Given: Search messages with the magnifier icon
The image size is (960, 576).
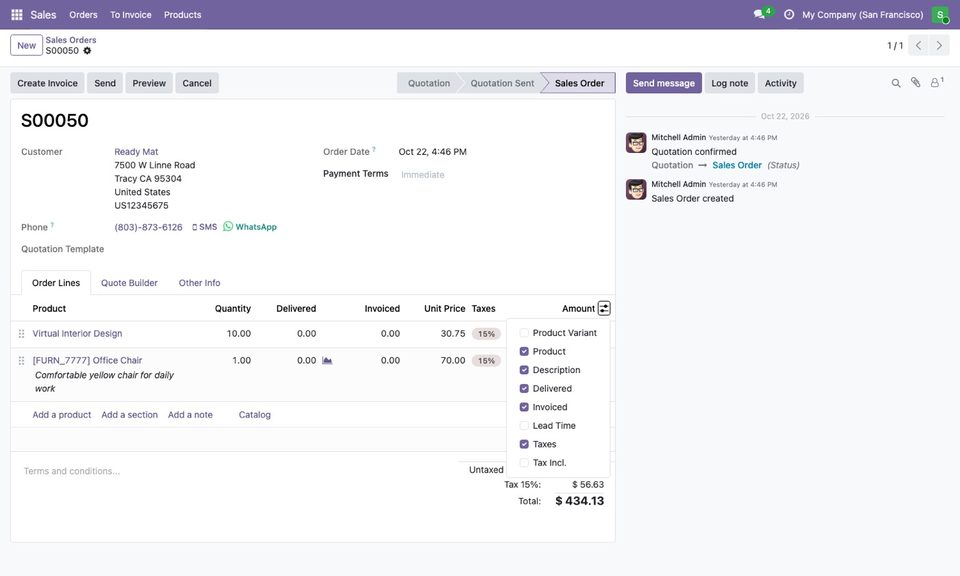Looking at the screenshot, I should coord(896,83).
